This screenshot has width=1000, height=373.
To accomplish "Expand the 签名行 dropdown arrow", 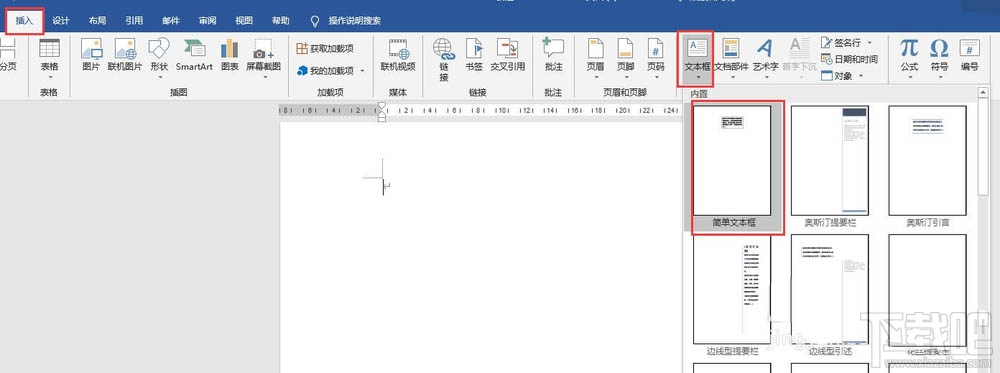I will tap(869, 43).
